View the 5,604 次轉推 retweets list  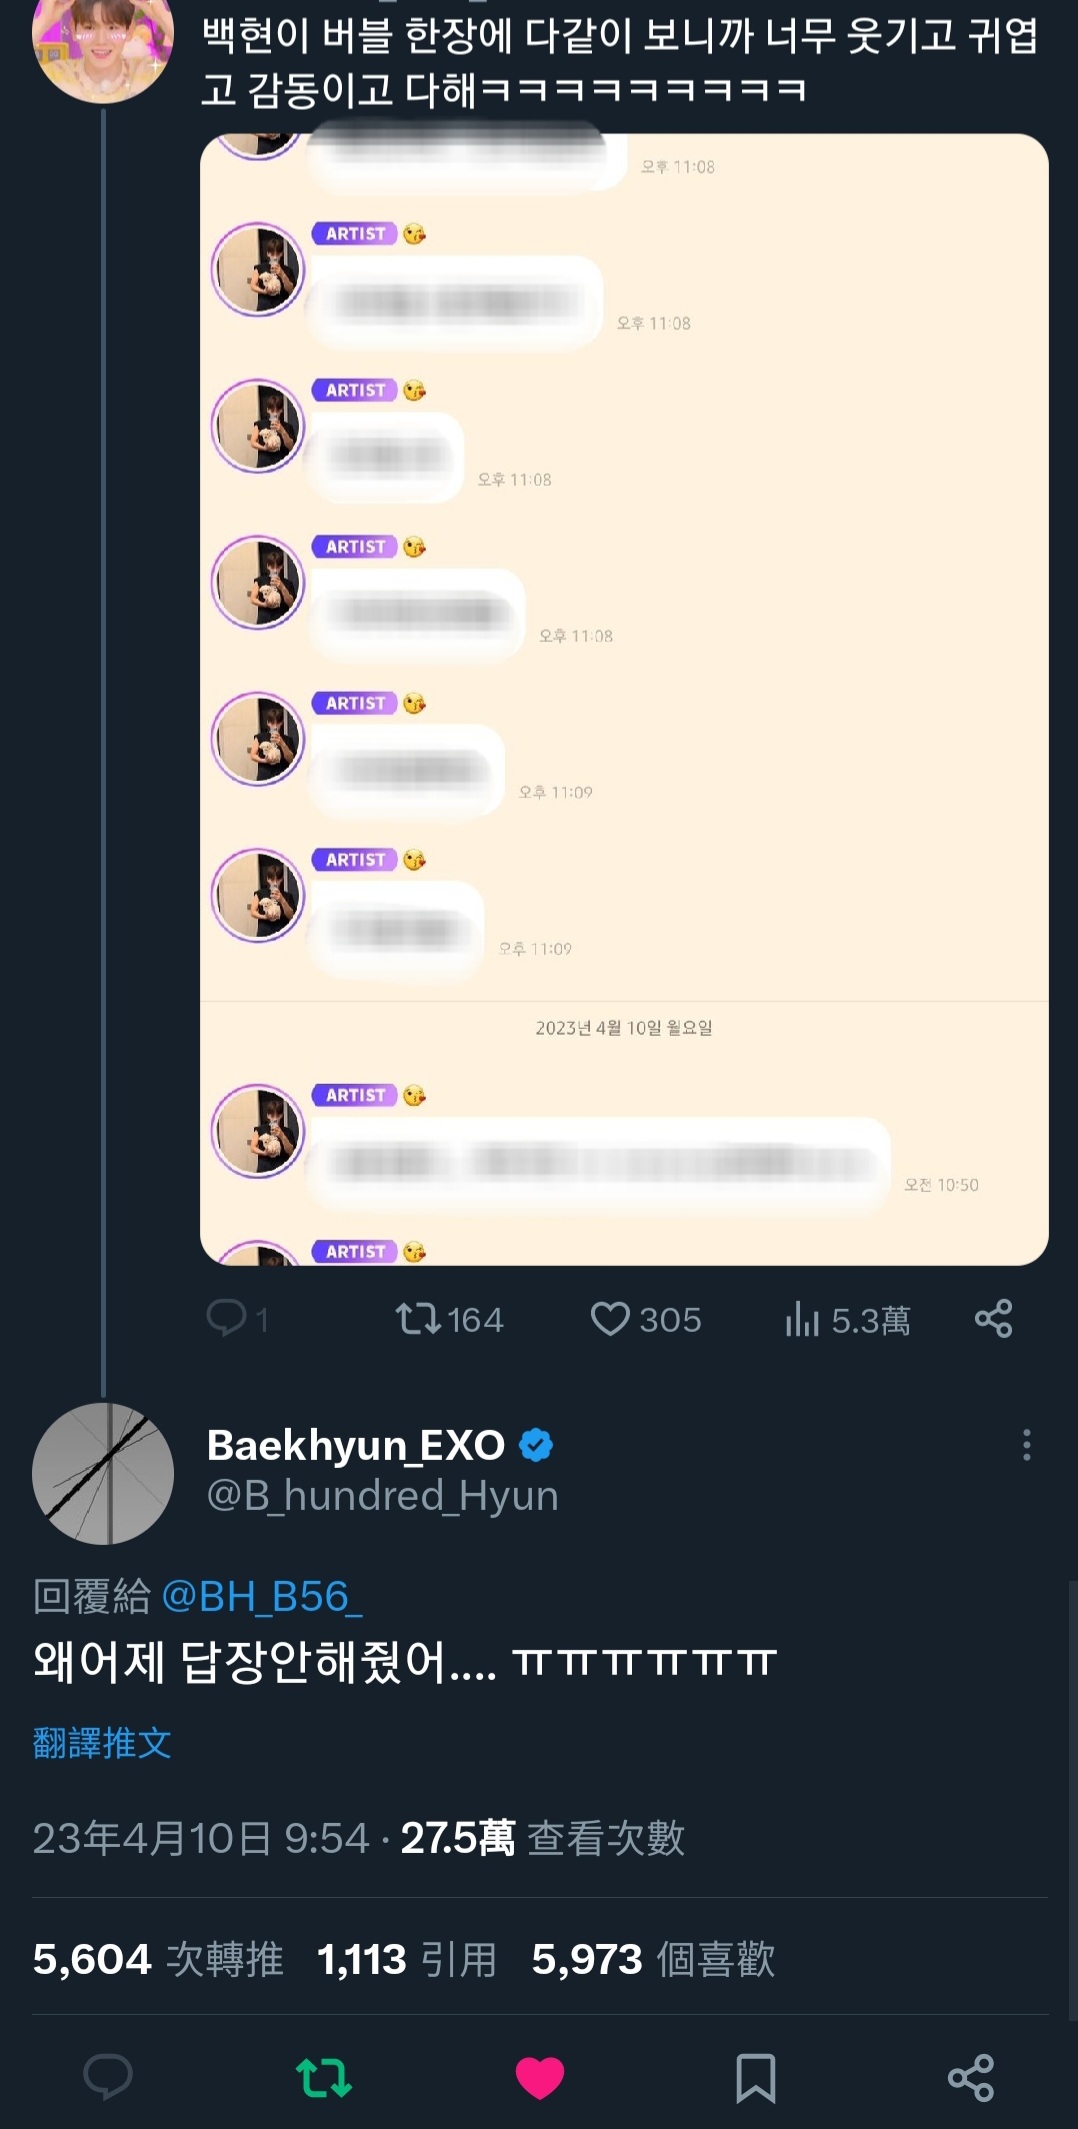click(x=158, y=1959)
